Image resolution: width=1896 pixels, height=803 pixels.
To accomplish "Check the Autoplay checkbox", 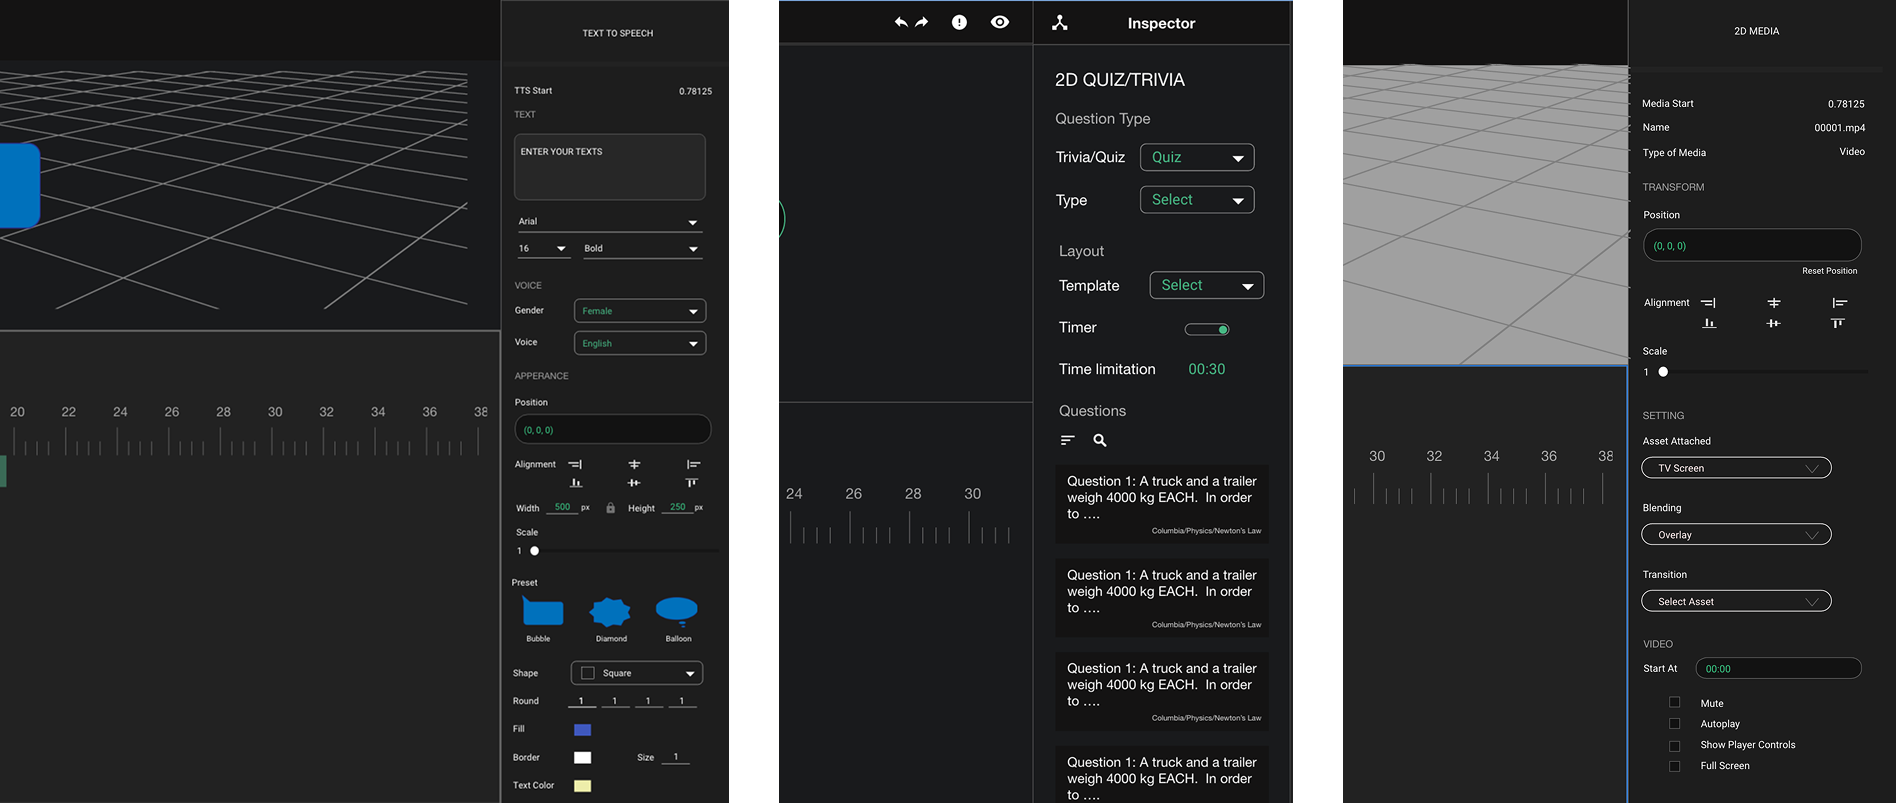I will (1674, 723).
